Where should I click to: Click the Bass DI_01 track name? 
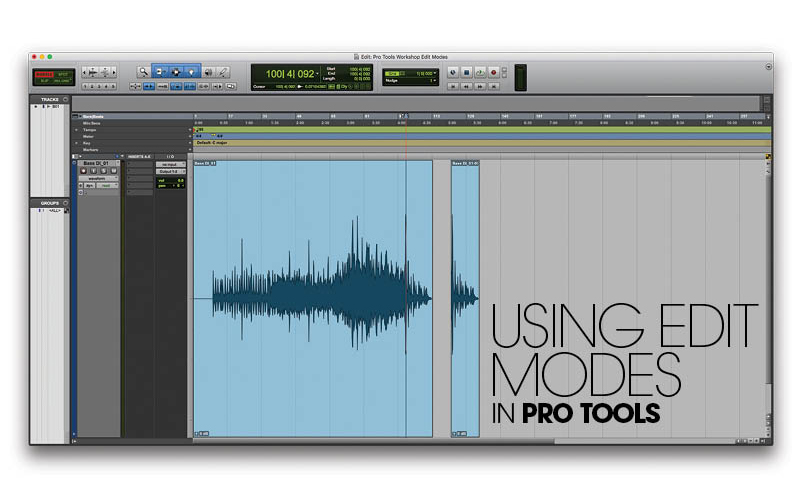point(96,163)
